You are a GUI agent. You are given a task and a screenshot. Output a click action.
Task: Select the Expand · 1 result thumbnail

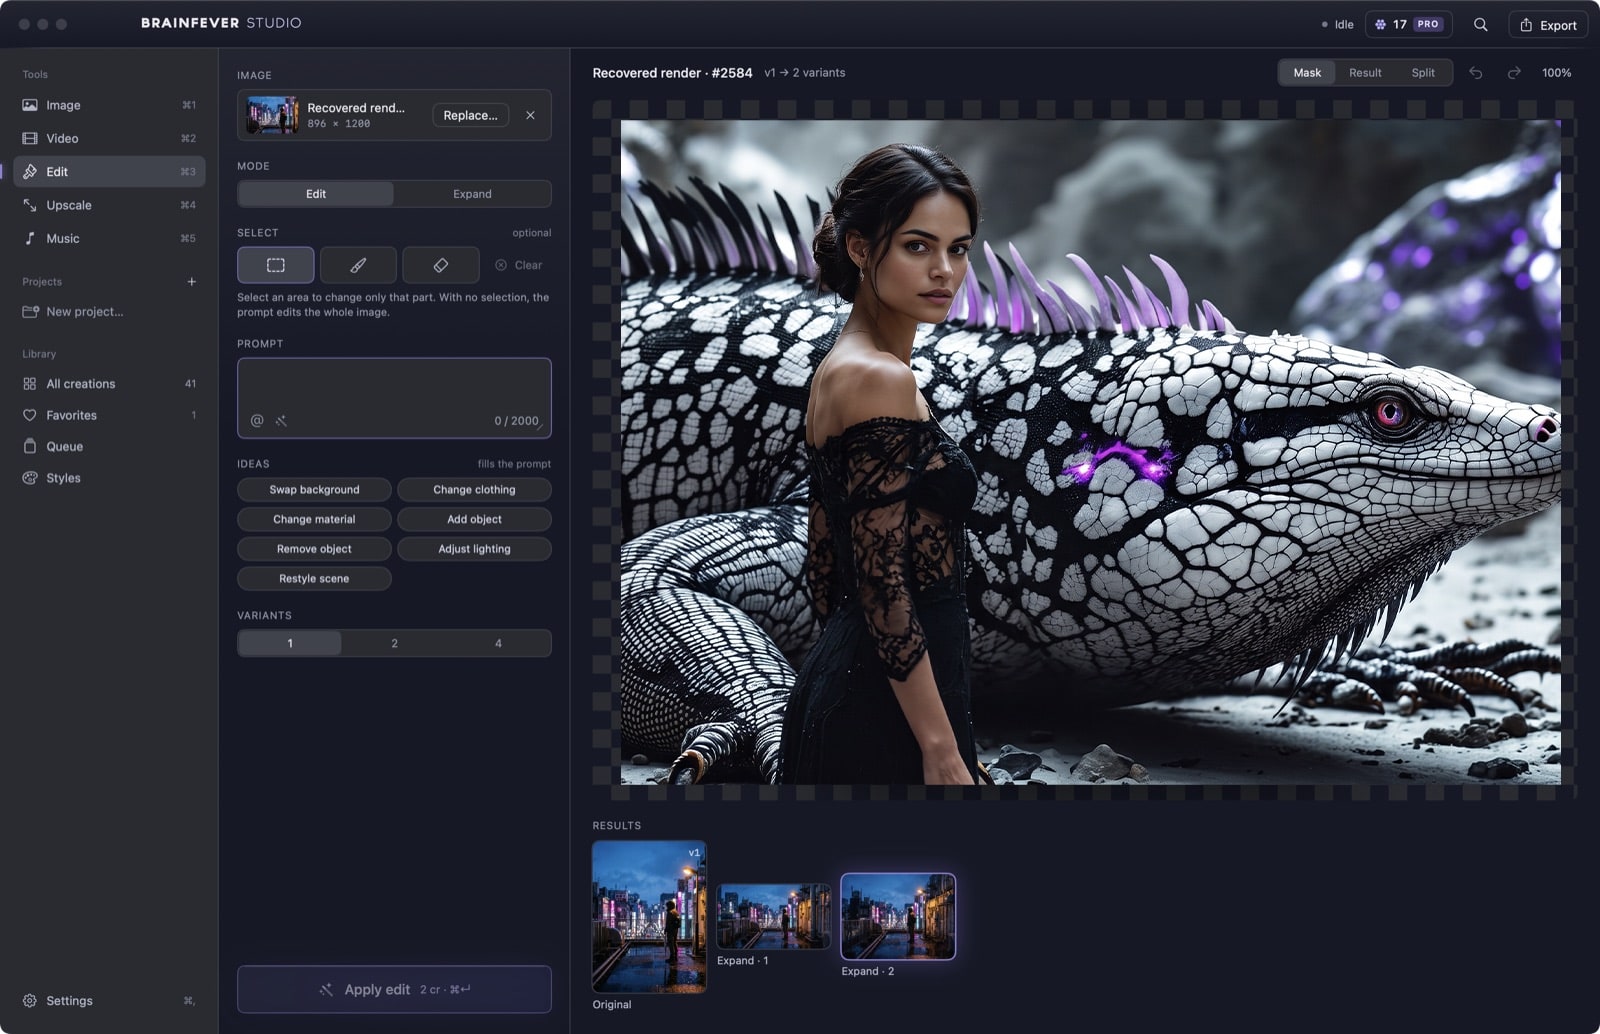(773, 916)
